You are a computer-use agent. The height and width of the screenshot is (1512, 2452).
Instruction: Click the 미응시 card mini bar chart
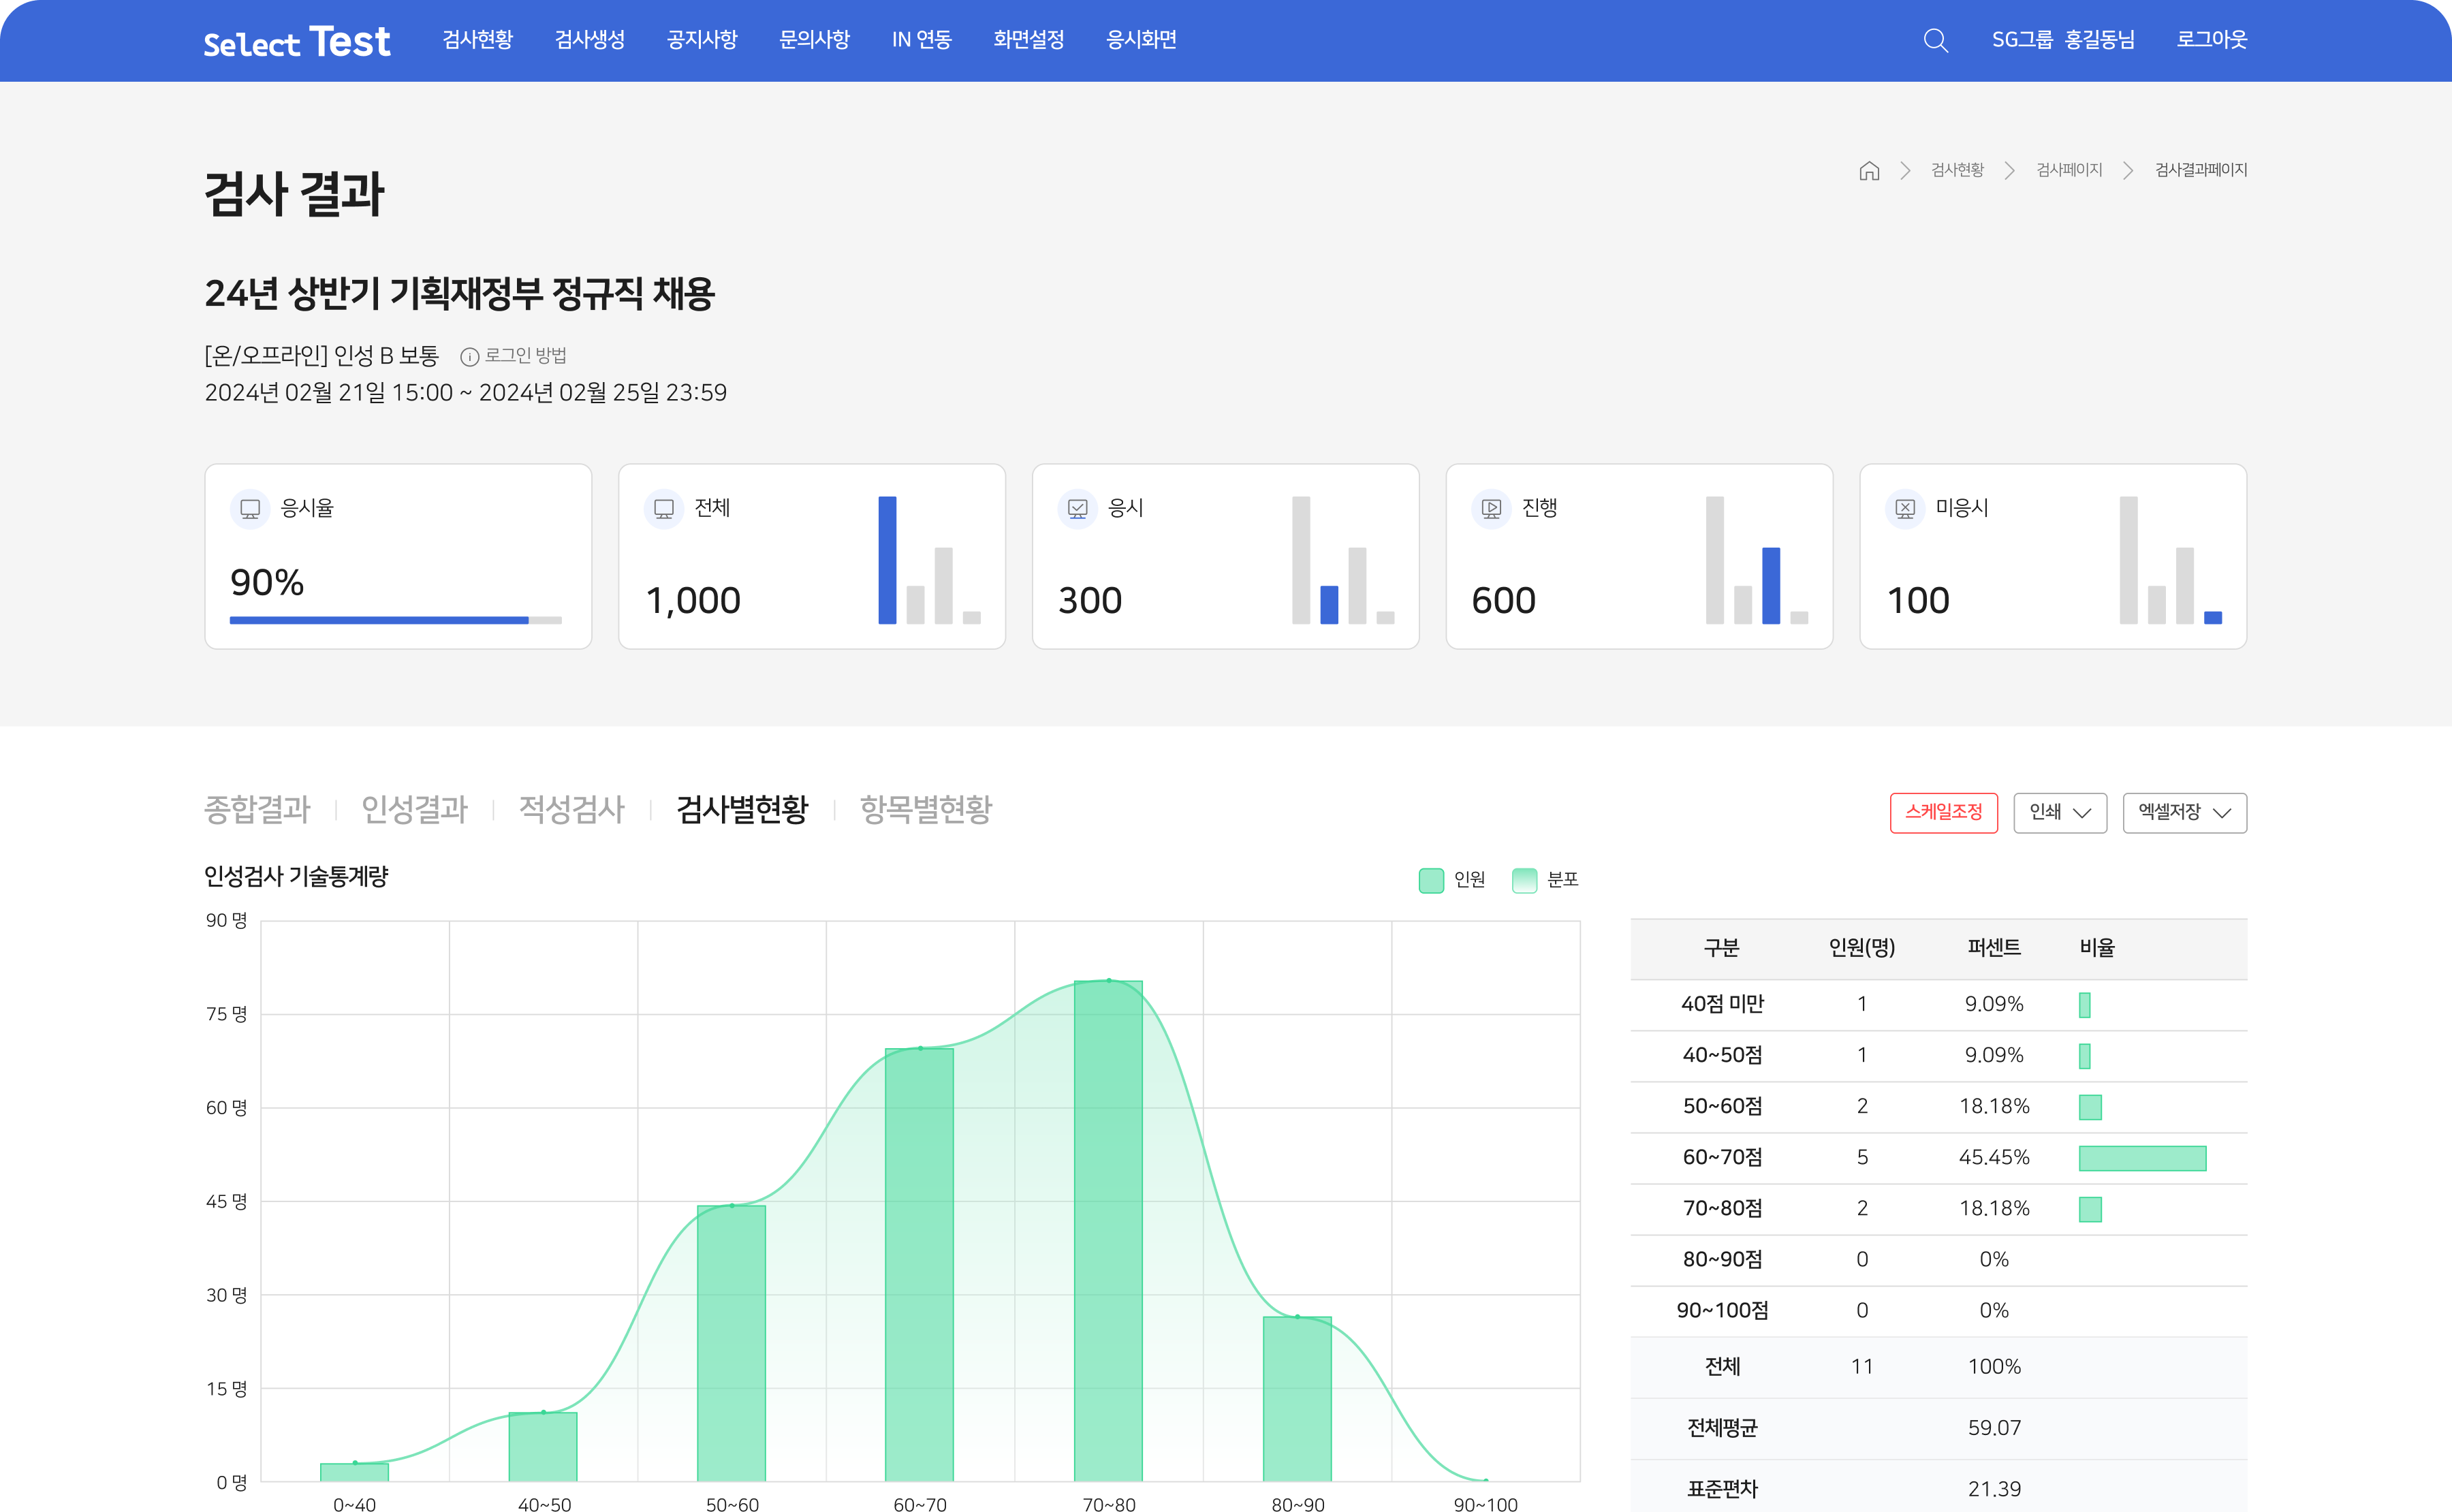point(2171,560)
